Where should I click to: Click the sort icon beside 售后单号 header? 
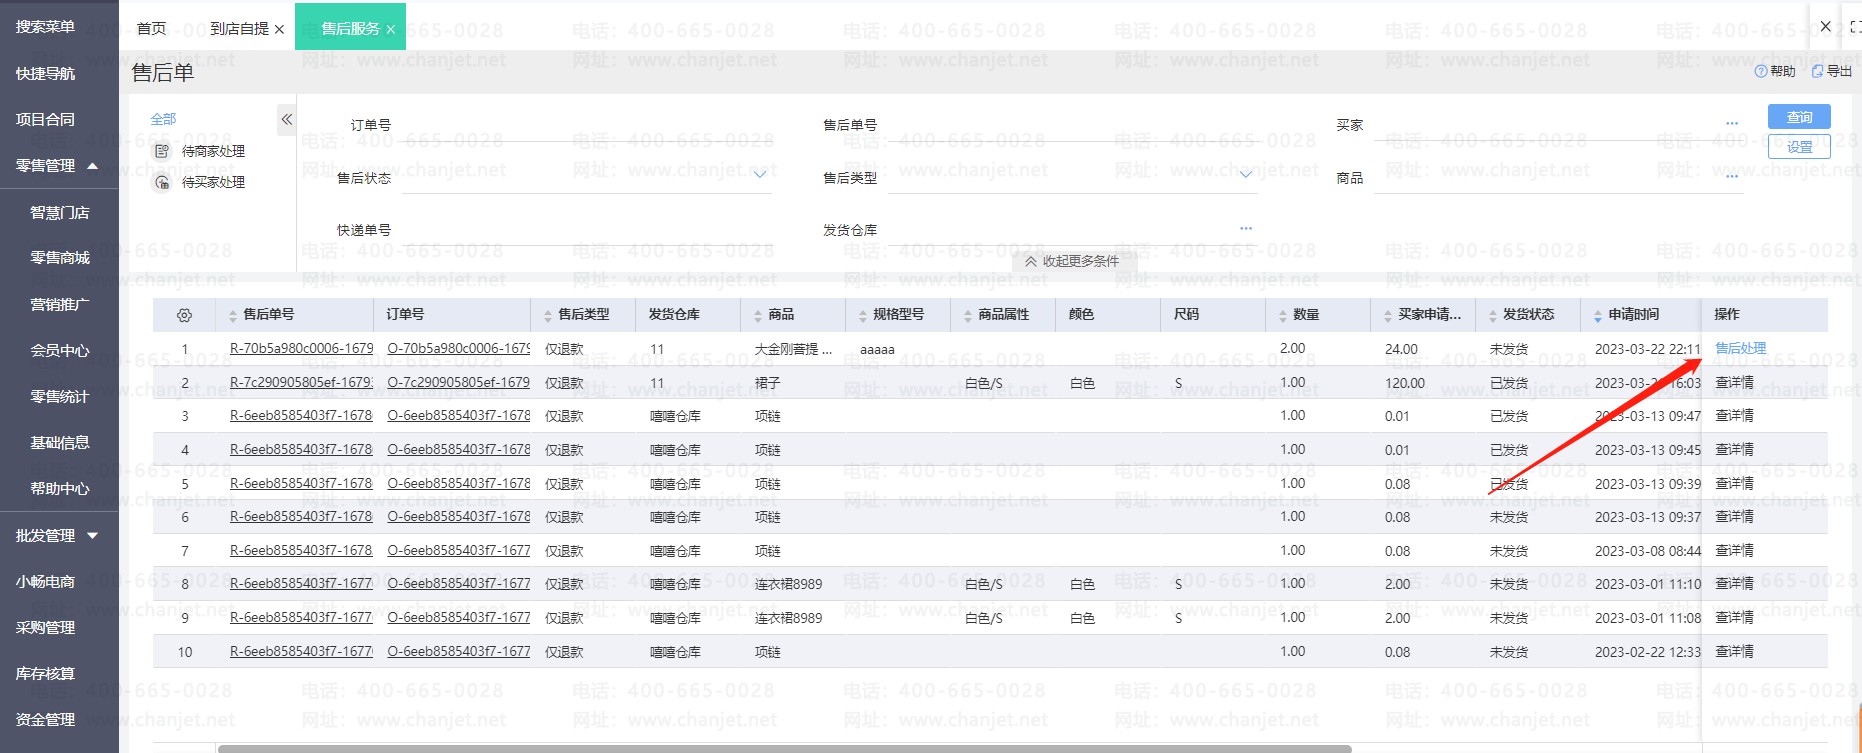tap(233, 316)
